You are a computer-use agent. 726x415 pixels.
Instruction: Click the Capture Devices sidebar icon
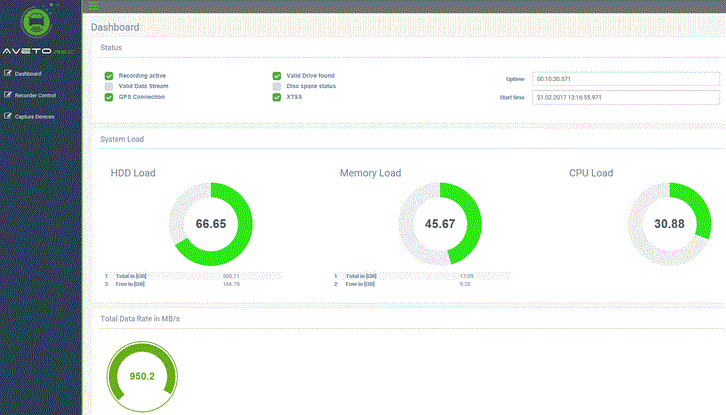click(8, 116)
